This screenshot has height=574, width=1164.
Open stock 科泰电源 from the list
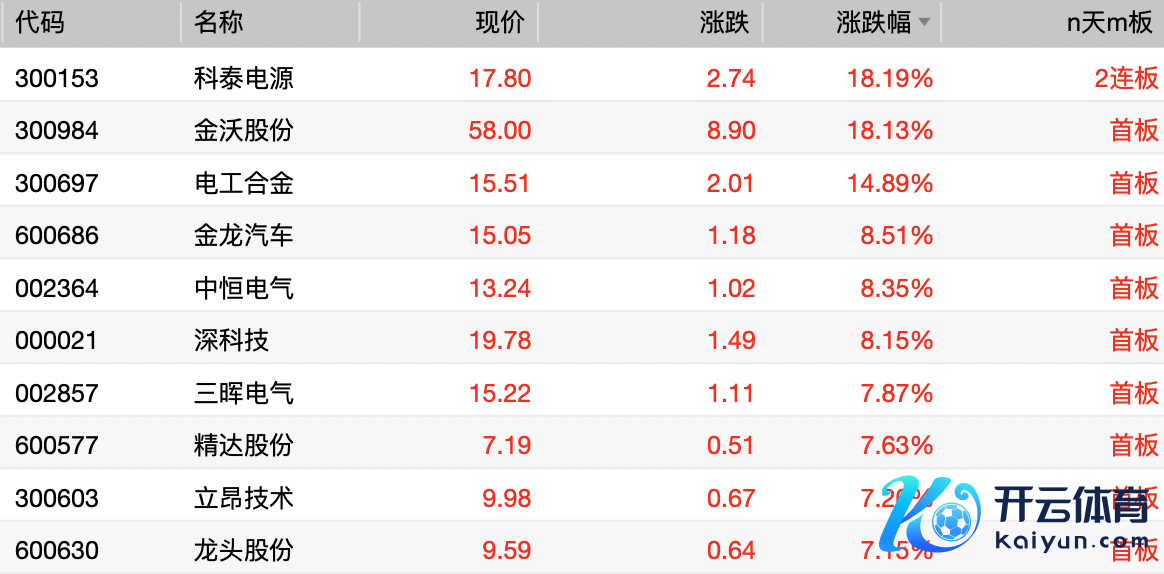tap(244, 78)
